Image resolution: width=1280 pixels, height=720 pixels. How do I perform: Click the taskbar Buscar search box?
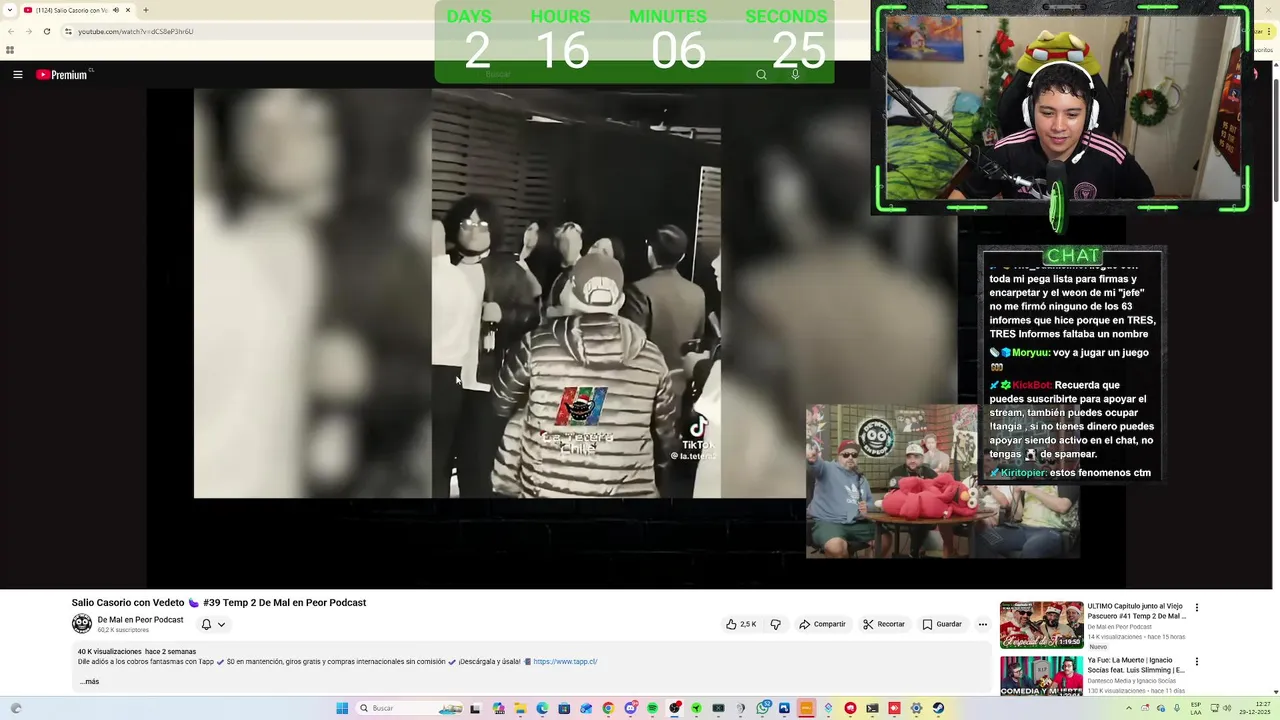pyautogui.click(x=410, y=708)
